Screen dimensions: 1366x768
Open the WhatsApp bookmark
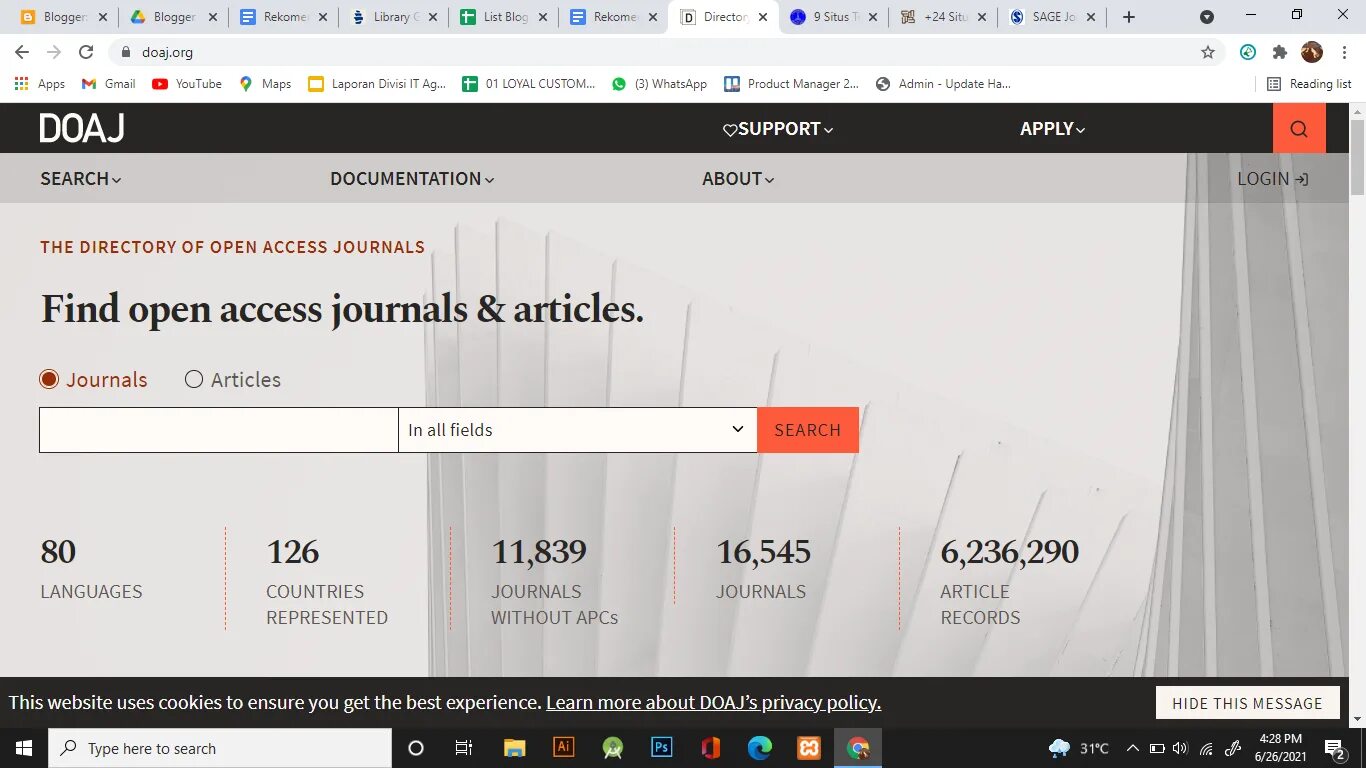point(659,84)
